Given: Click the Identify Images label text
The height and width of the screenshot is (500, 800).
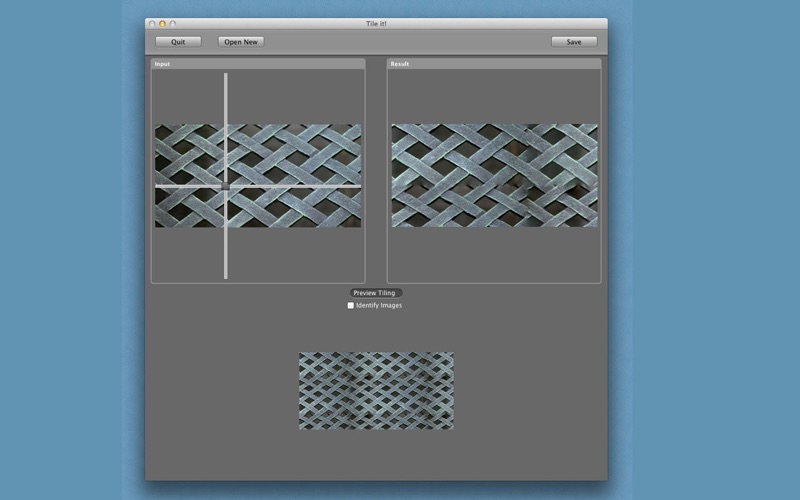Looking at the screenshot, I should point(379,305).
